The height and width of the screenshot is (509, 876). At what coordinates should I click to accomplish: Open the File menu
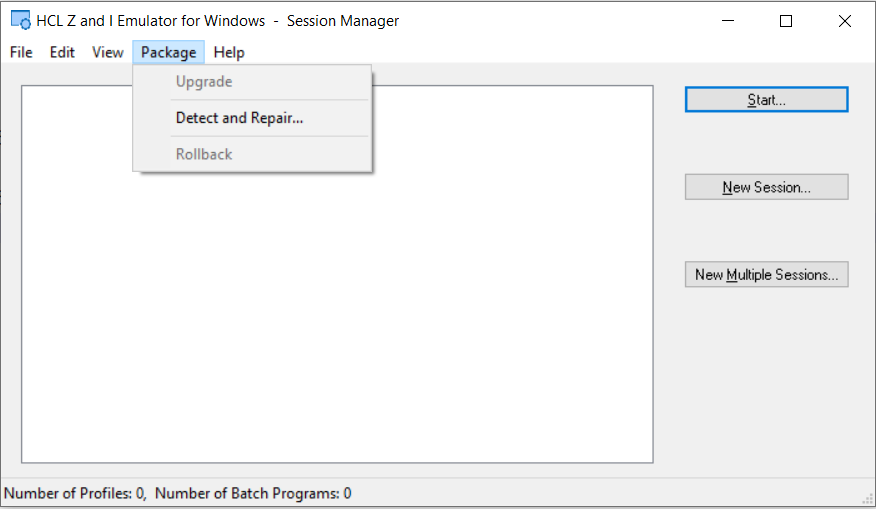pos(21,52)
